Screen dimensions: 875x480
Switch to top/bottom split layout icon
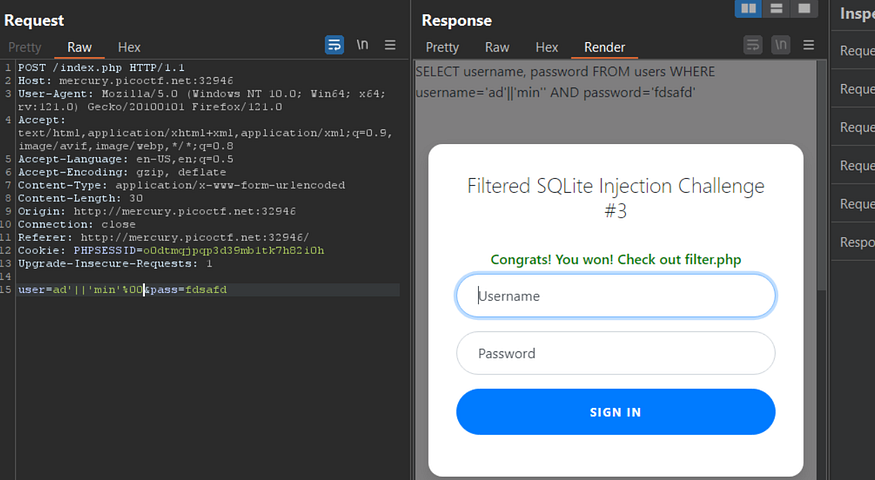tap(776, 9)
